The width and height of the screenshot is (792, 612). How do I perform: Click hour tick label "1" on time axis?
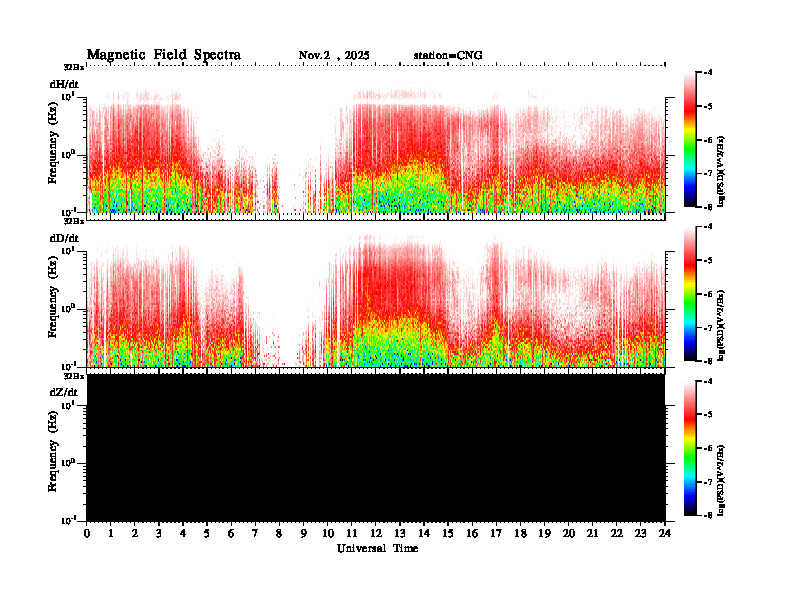[x=111, y=534]
